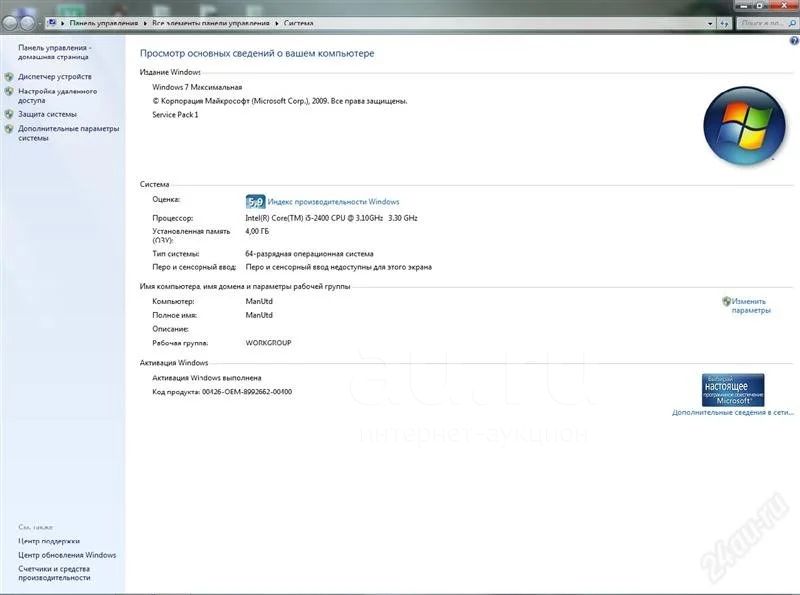Open Центр обновления Windows link
800x595 pixels.
(67, 555)
